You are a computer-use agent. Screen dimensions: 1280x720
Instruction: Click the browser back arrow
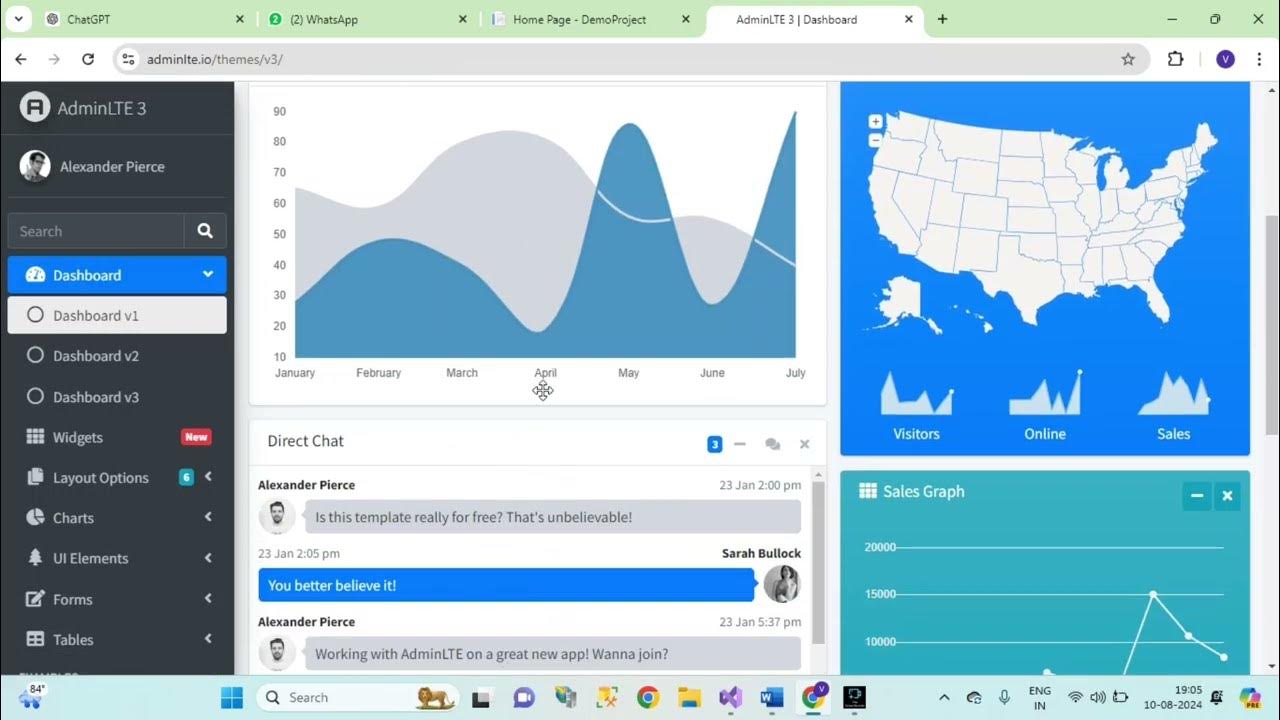(x=21, y=59)
